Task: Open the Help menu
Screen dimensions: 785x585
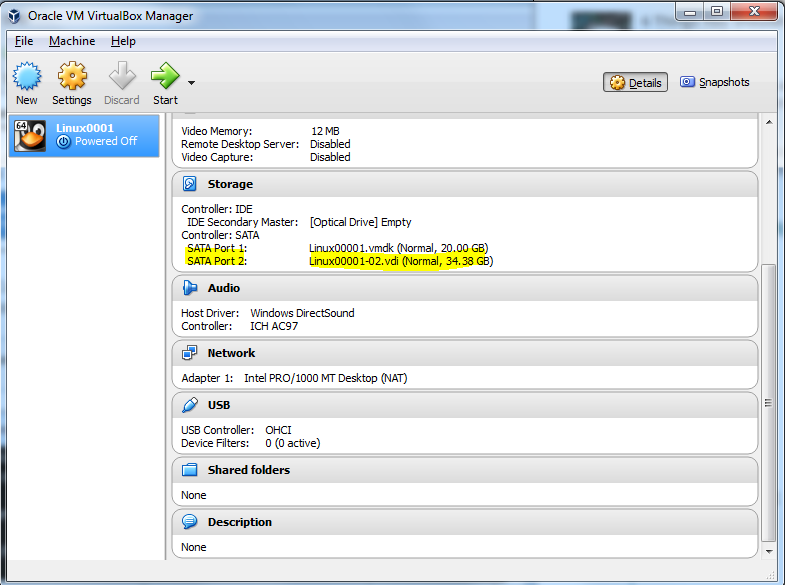Action: point(123,41)
